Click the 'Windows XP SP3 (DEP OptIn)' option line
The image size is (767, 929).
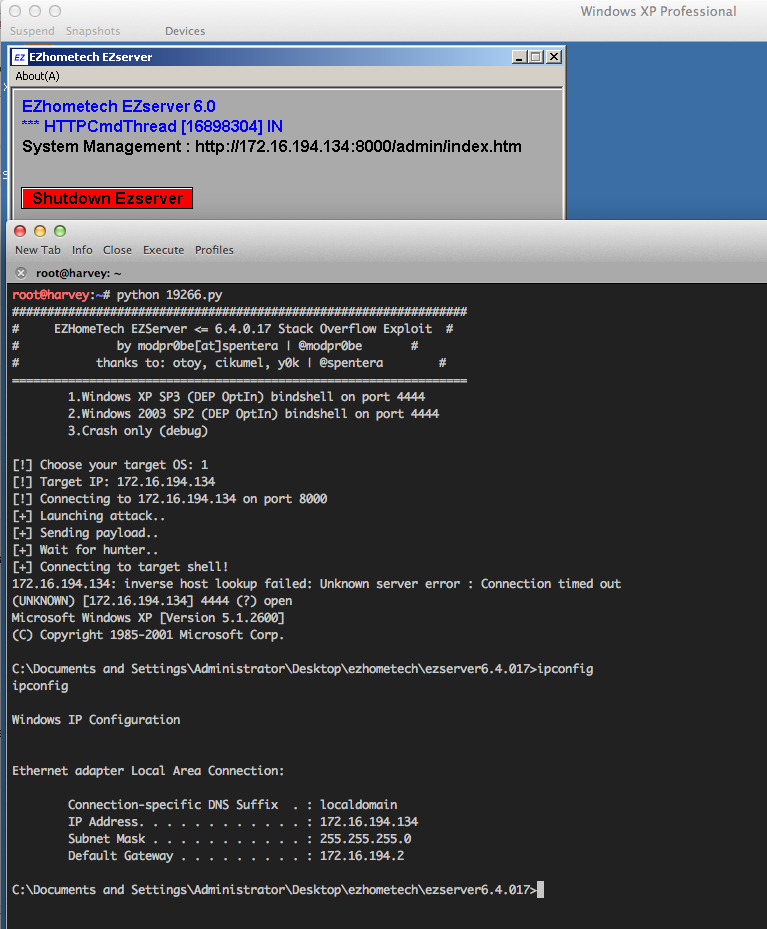pos(246,397)
